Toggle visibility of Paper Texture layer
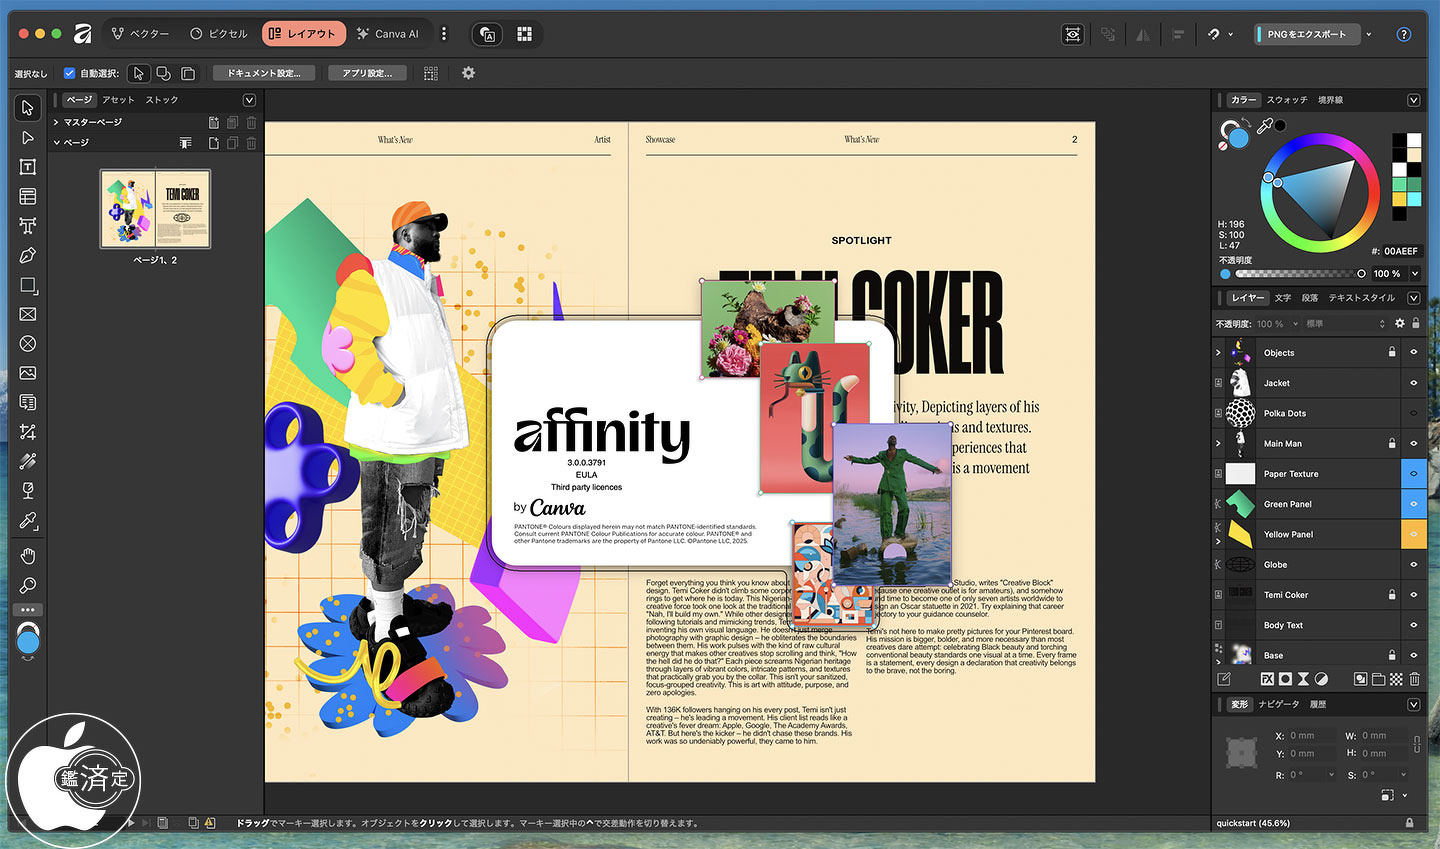 [1413, 474]
